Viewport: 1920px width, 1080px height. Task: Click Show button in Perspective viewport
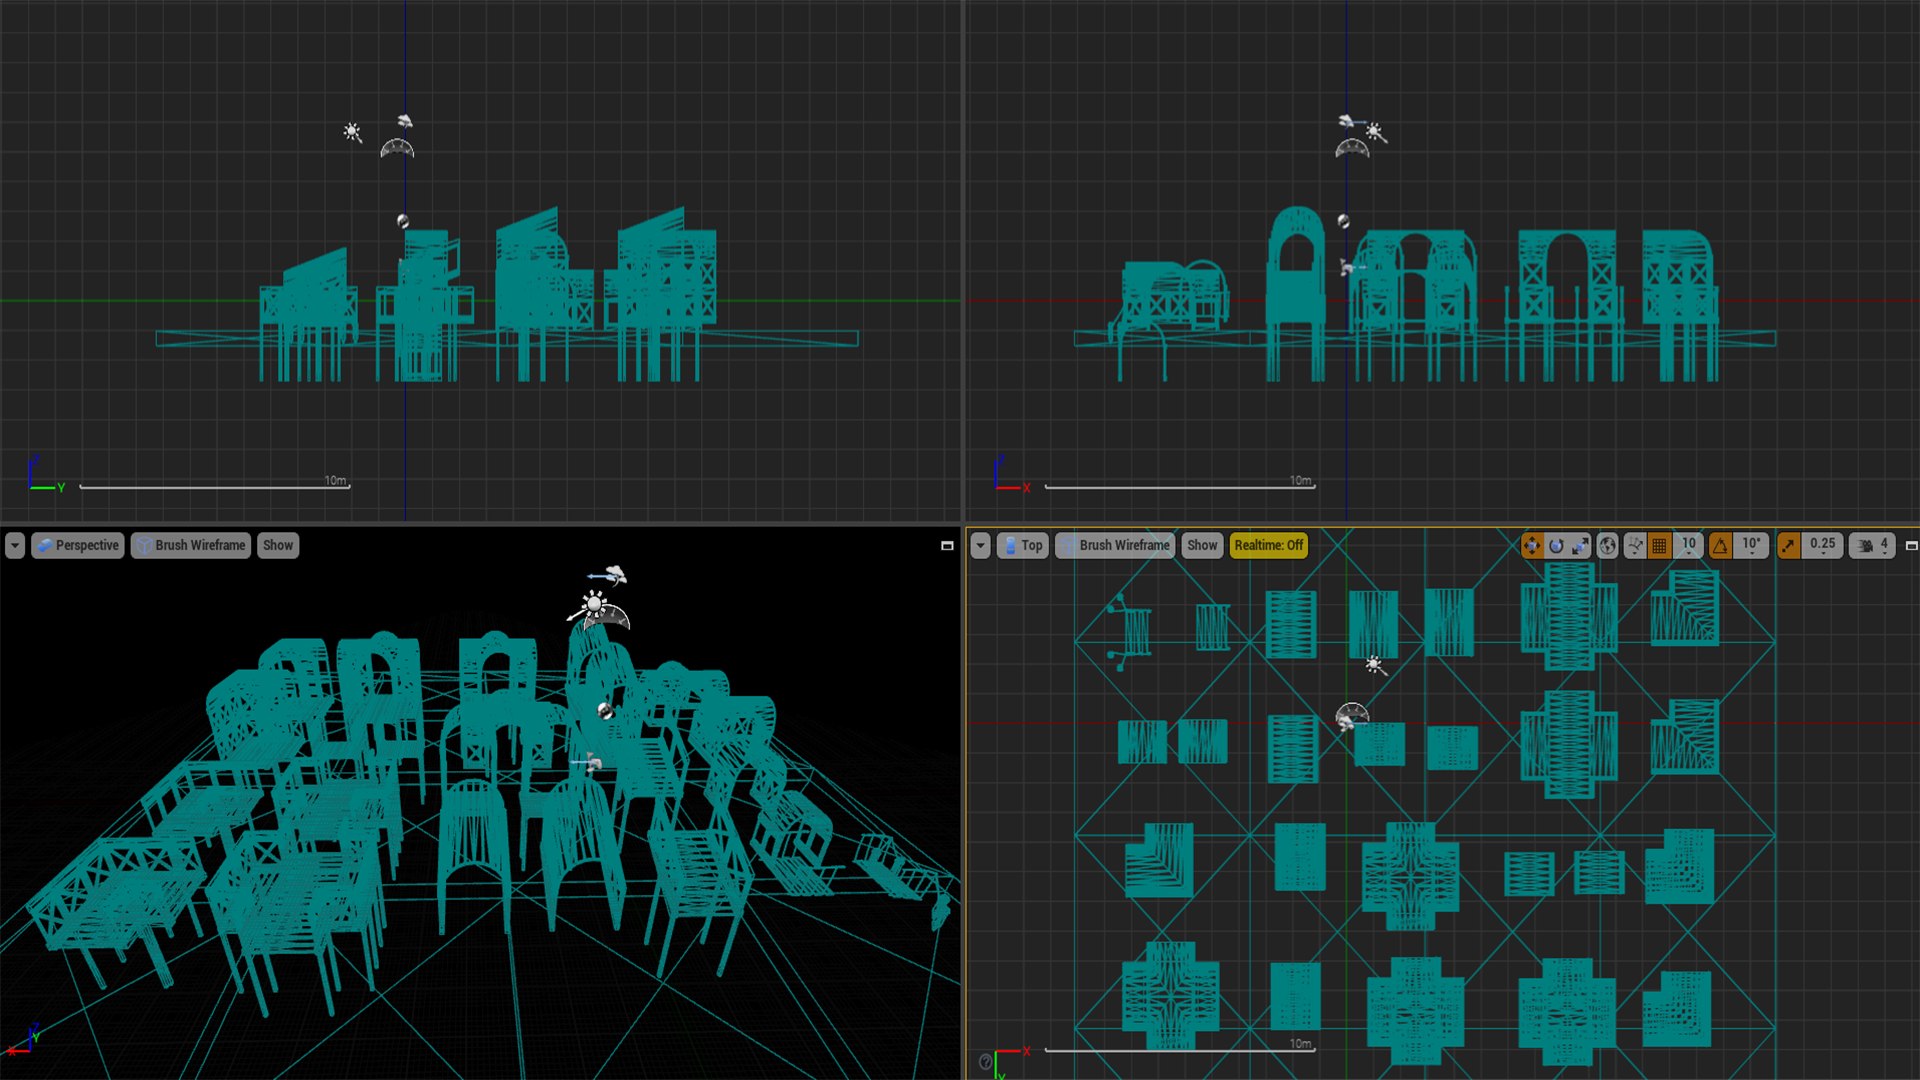click(x=278, y=545)
